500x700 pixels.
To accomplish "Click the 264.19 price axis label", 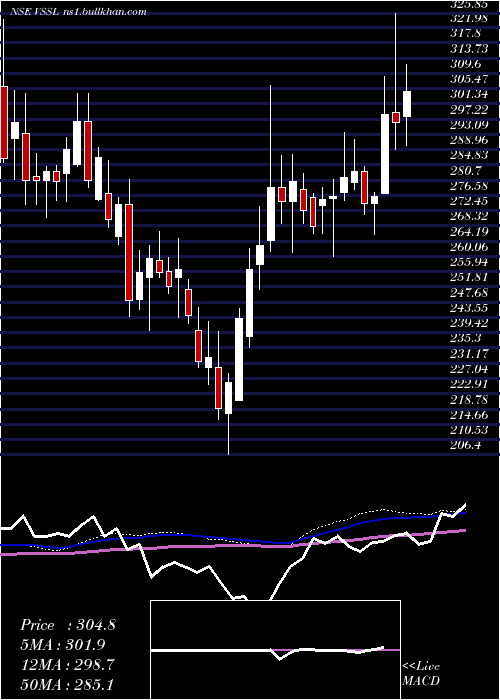I will coord(468,231).
